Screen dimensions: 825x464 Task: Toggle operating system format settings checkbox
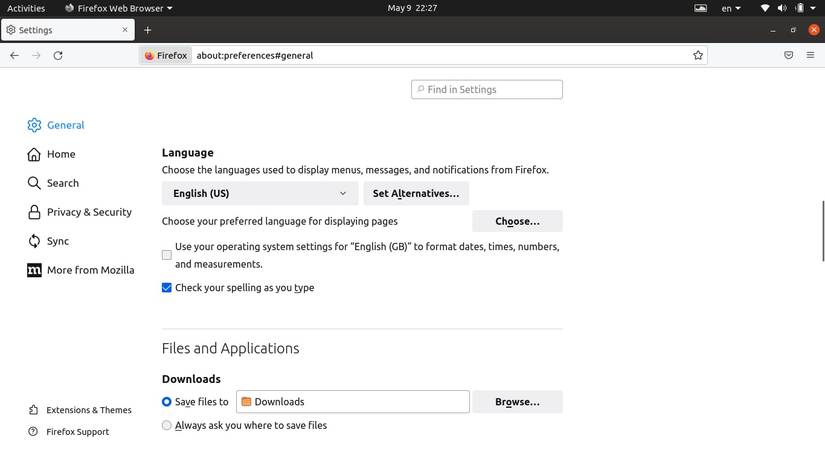pos(167,255)
